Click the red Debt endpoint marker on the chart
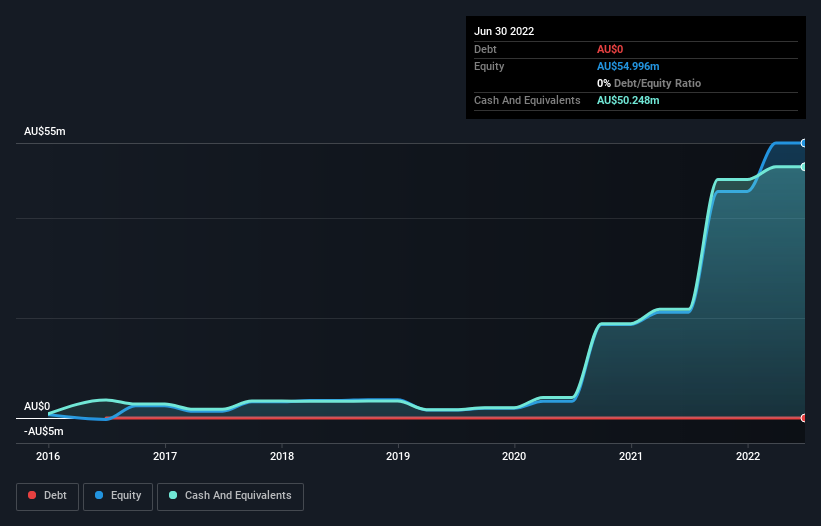Image resolution: width=821 pixels, height=526 pixels. (804, 418)
